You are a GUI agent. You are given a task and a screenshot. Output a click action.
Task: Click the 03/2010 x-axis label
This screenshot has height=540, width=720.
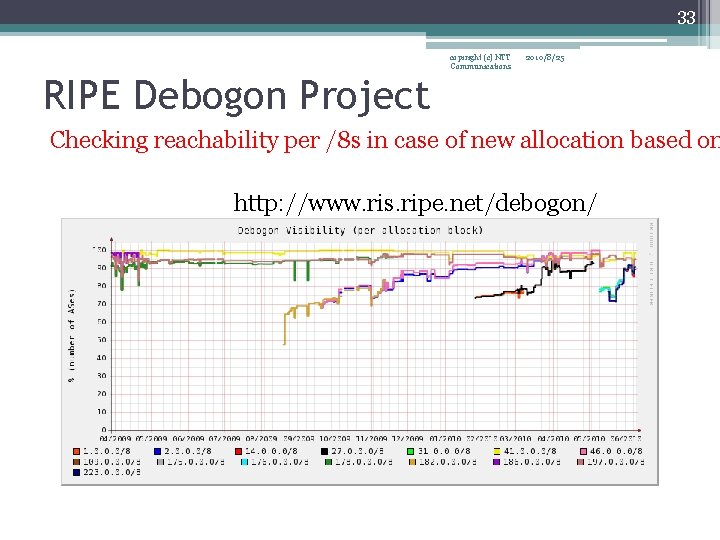coord(516,439)
